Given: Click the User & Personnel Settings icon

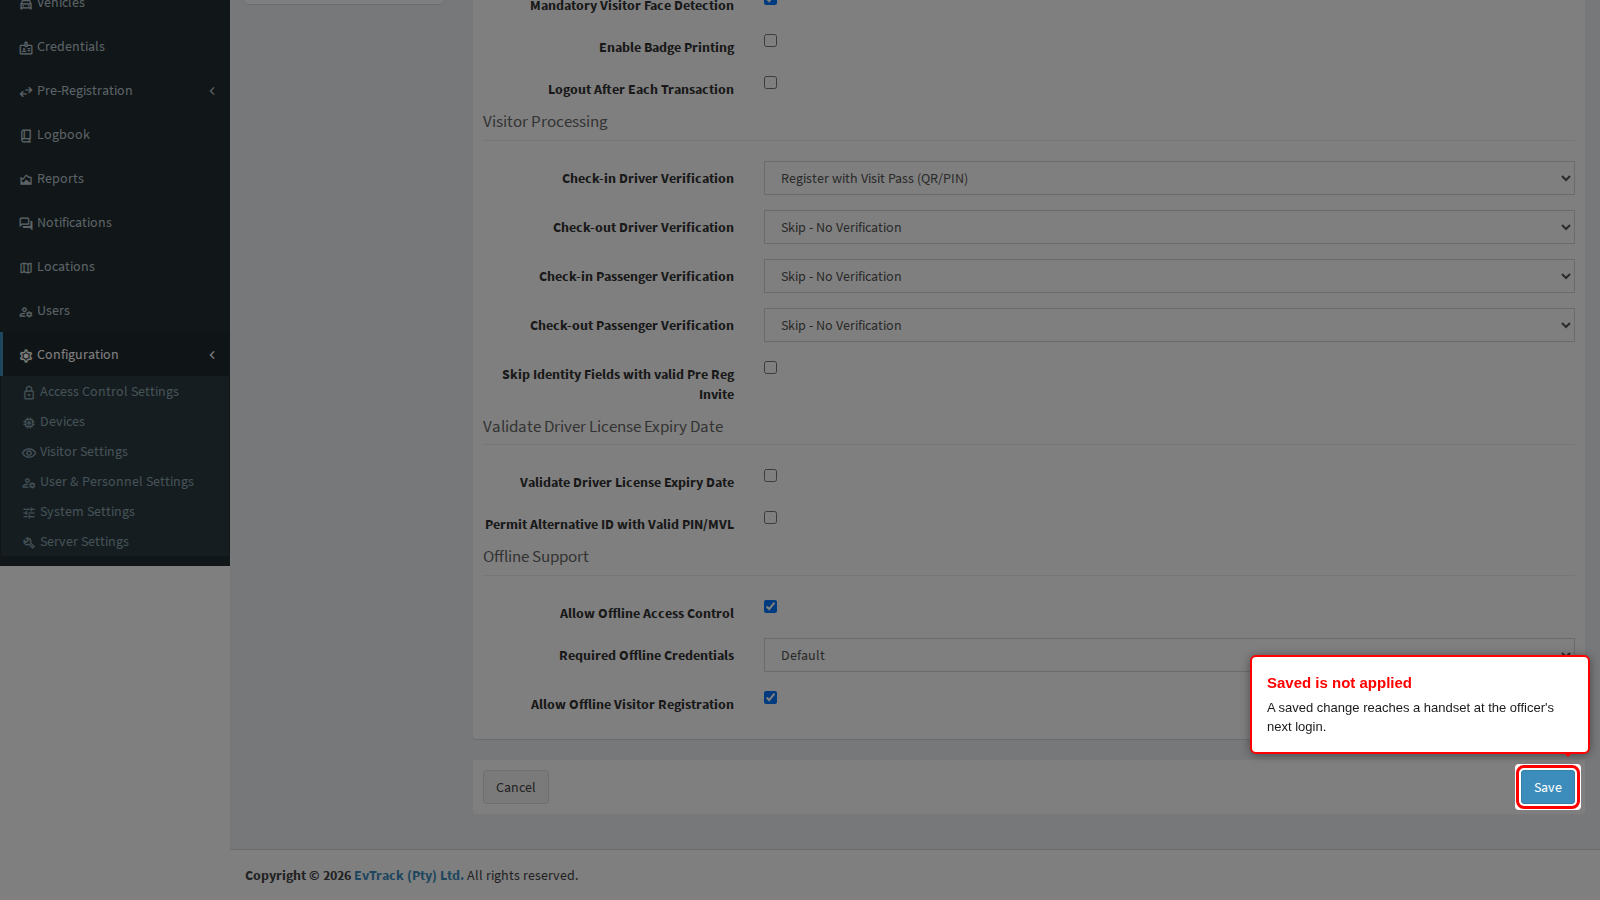Looking at the screenshot, I should (x=29, y=483).
